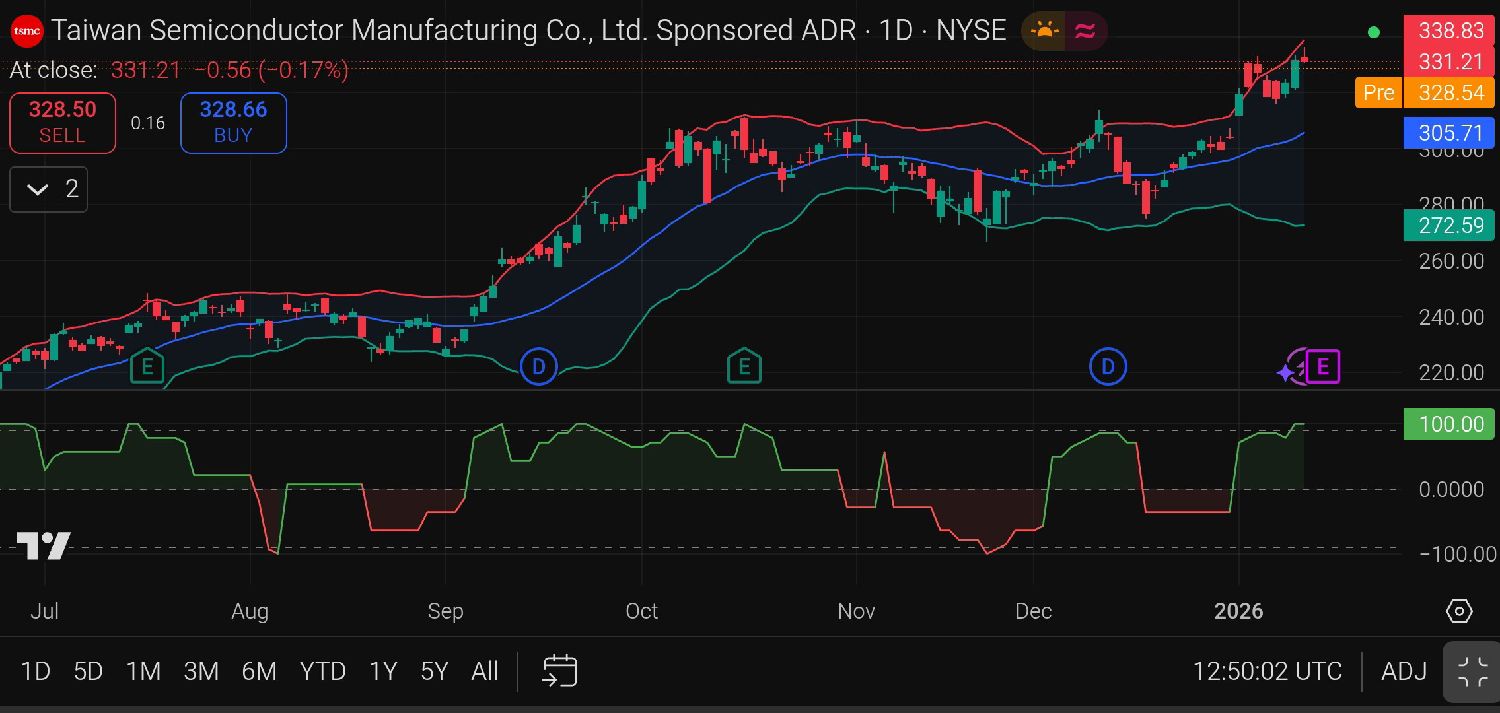Click the blue 305.71 price axis label
Screen dimensions: 1500x713
point(1449,133)
